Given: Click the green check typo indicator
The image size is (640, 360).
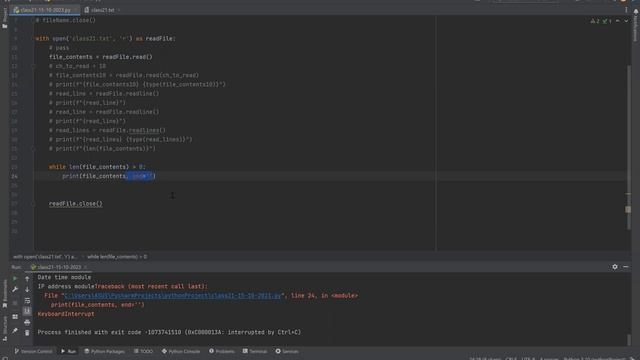Looking at the screenshot, I should click(x=607, y=21).
